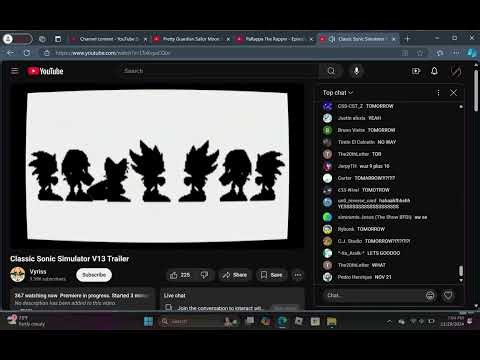Click the magnifier search button on YouTube
480x360 pixels.
pyautogui.click(x=331, y=71)
